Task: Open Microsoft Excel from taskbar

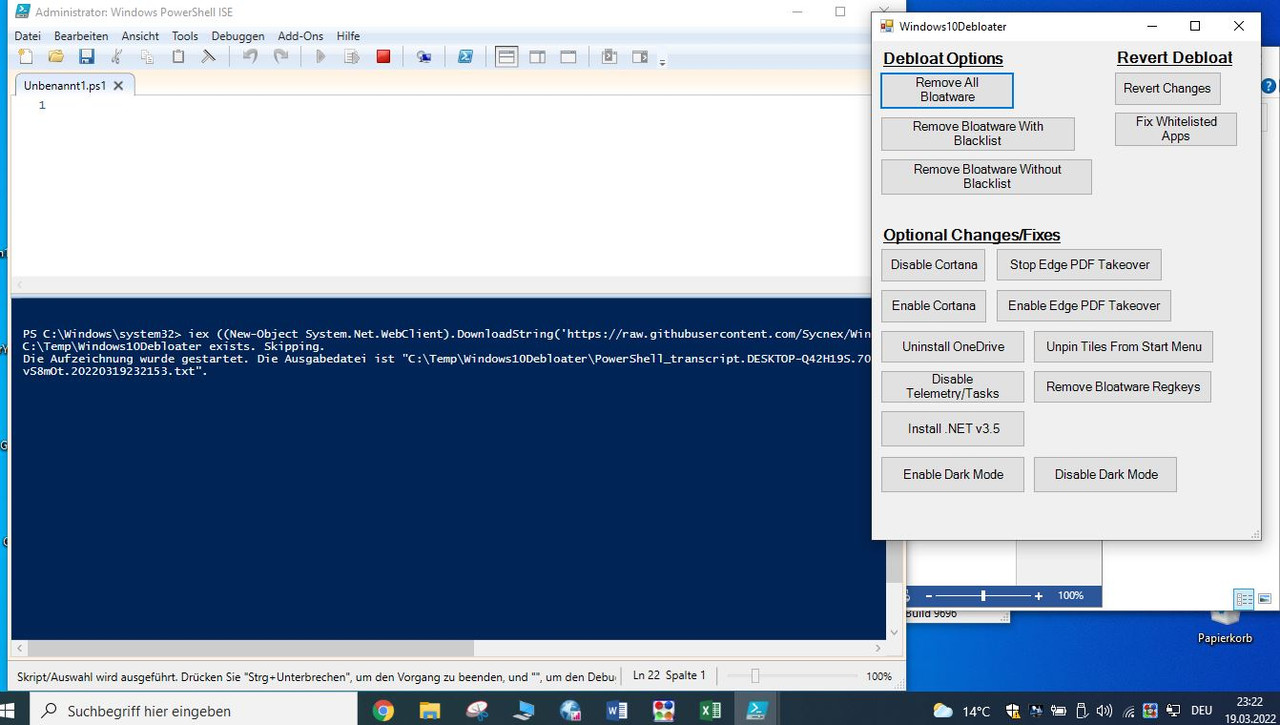Action: [x=710, y=711]
